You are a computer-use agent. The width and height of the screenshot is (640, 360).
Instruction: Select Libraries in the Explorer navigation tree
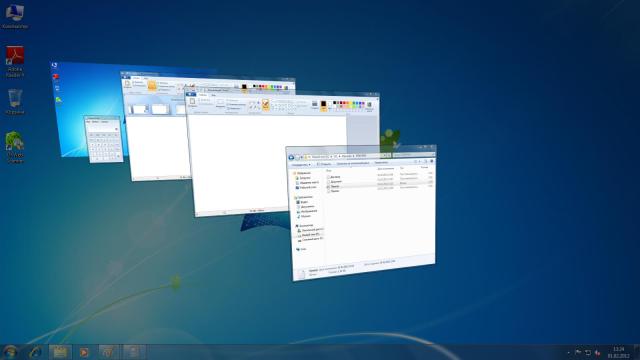(x=304, y=197)
